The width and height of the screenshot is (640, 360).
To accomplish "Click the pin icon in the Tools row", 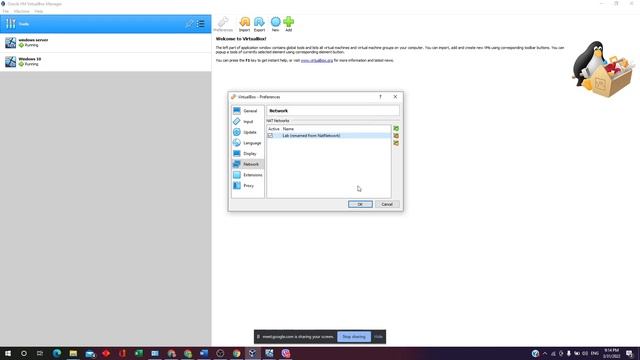I will [189, 24].
